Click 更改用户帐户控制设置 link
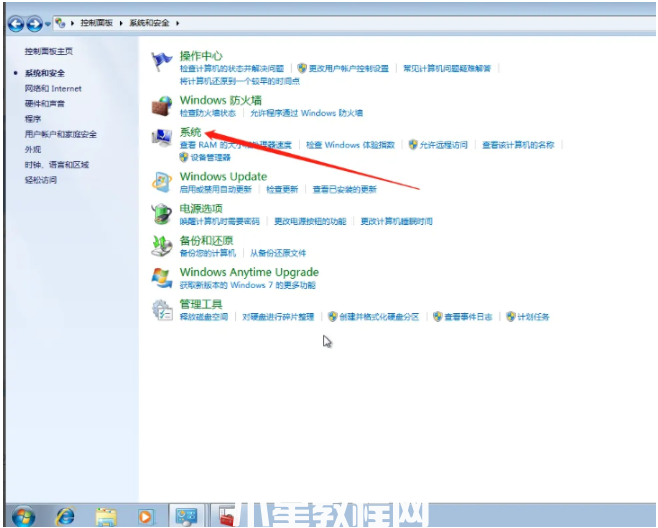 [349, 68]
